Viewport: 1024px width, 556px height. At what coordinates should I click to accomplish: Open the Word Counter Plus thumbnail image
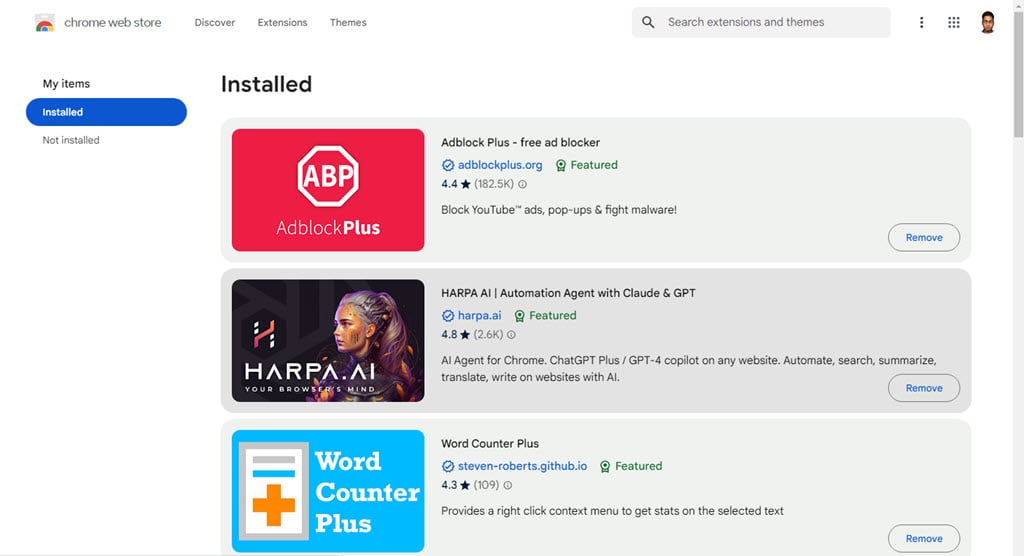pos(328,491)
